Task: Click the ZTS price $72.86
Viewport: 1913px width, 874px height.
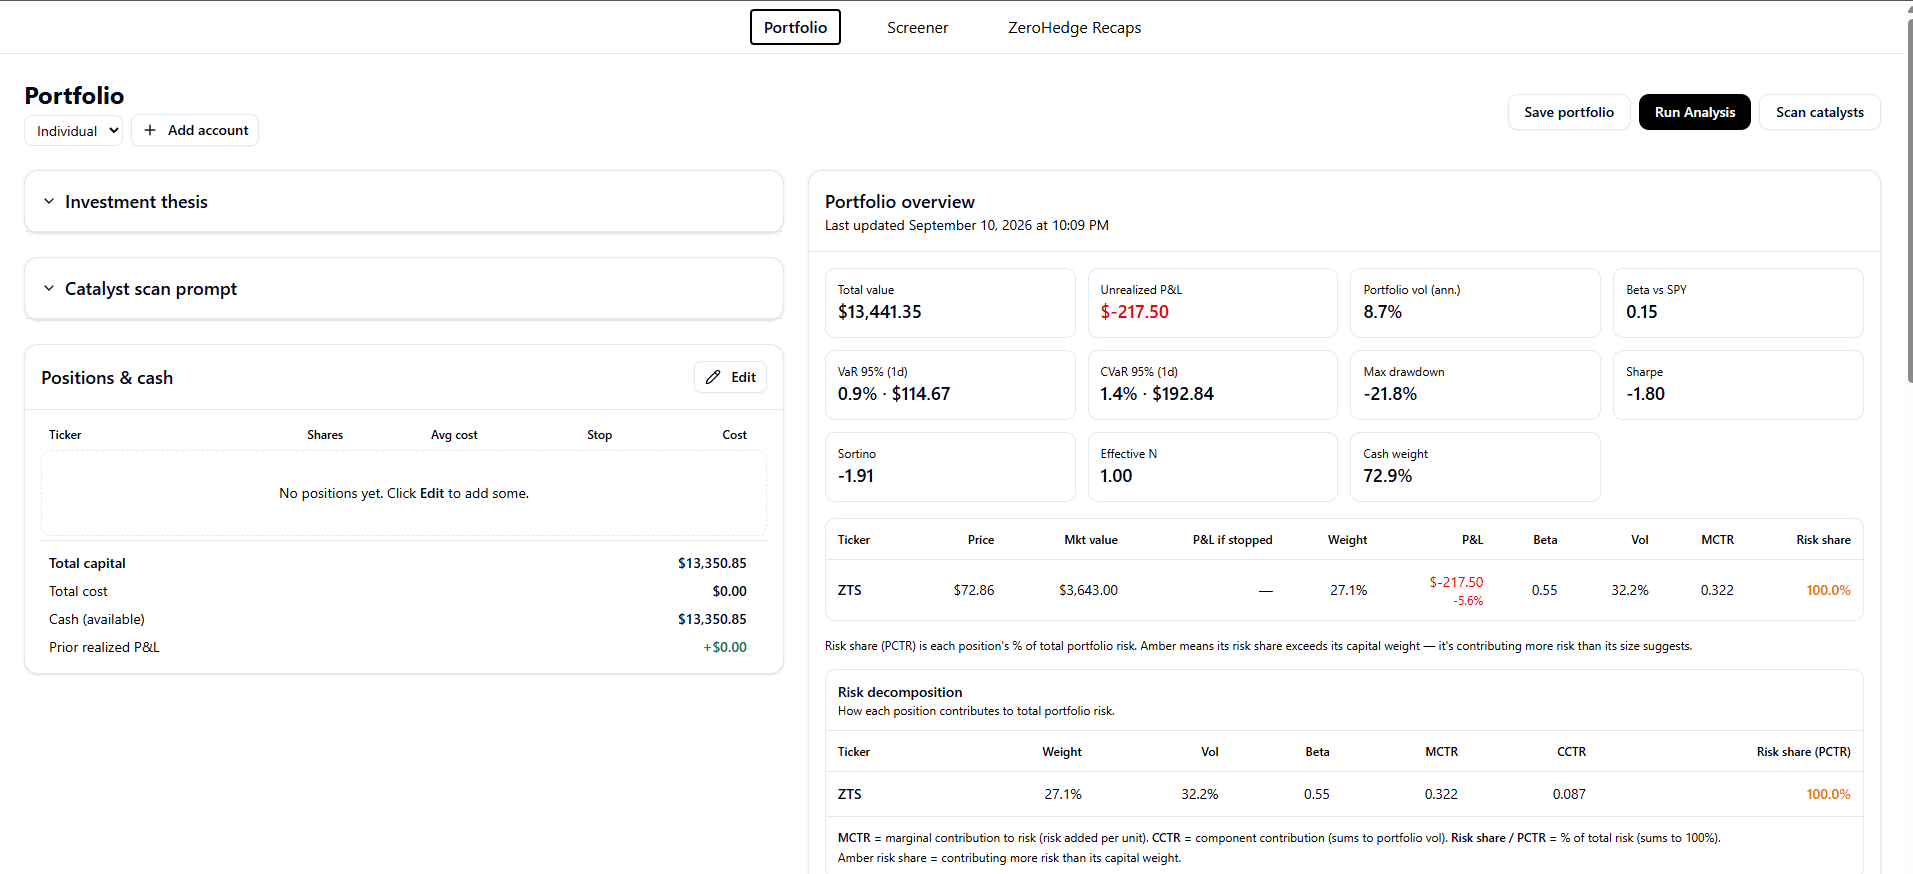Action: [x=974, y=590]
